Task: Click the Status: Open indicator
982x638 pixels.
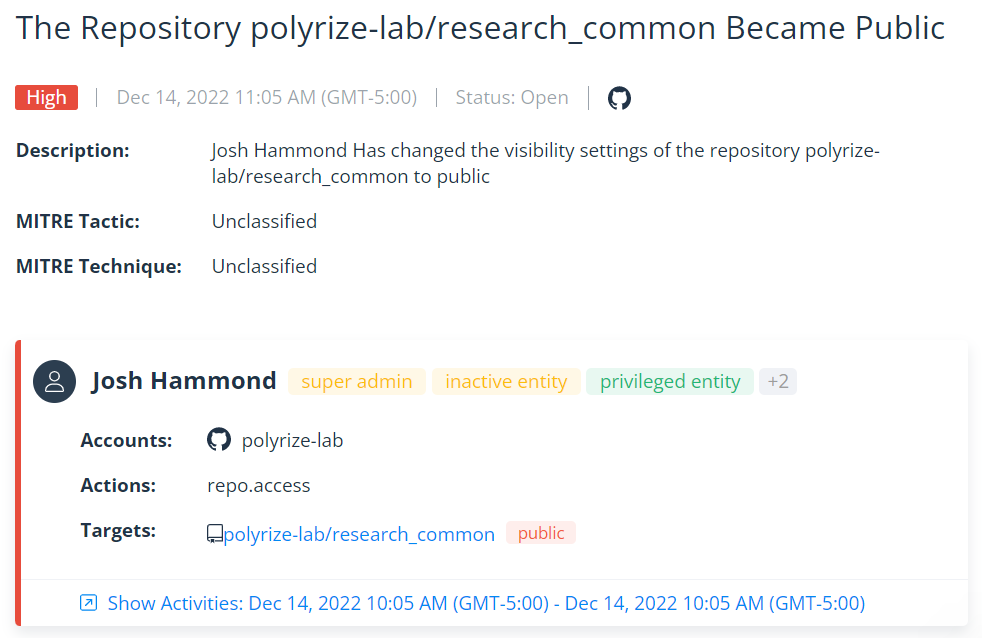Action: (x=512, y=98)
